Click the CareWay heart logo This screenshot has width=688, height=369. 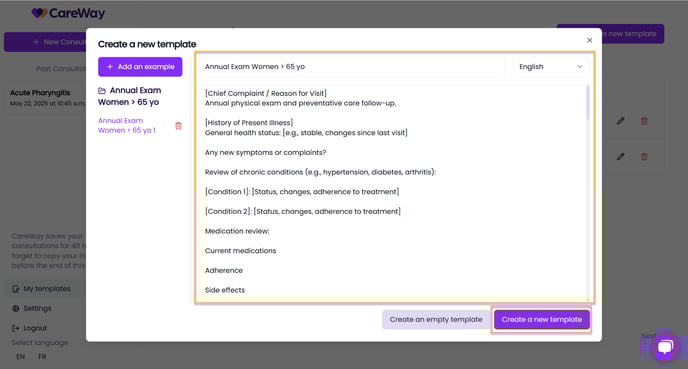[x=39, y=13]
